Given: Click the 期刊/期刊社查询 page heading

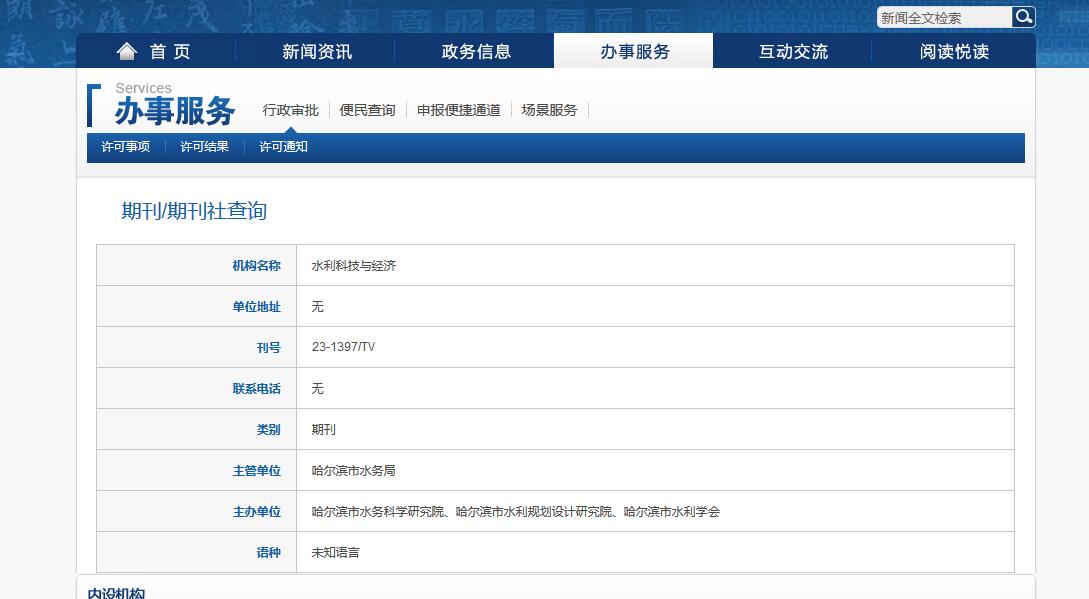Looking at the screenshot, I should (194, 211).
